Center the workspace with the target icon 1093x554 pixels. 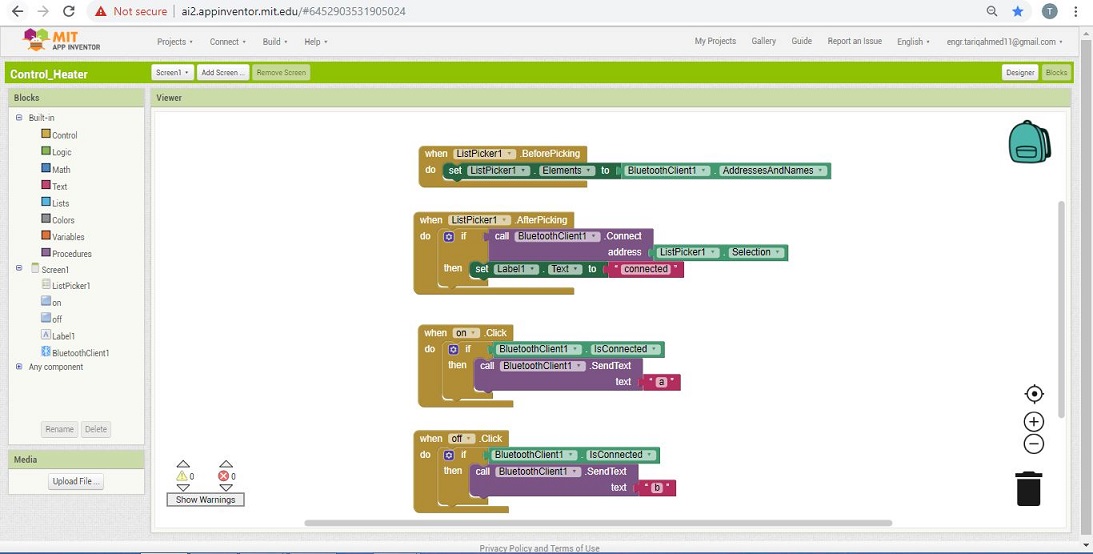coord(1034,394)
